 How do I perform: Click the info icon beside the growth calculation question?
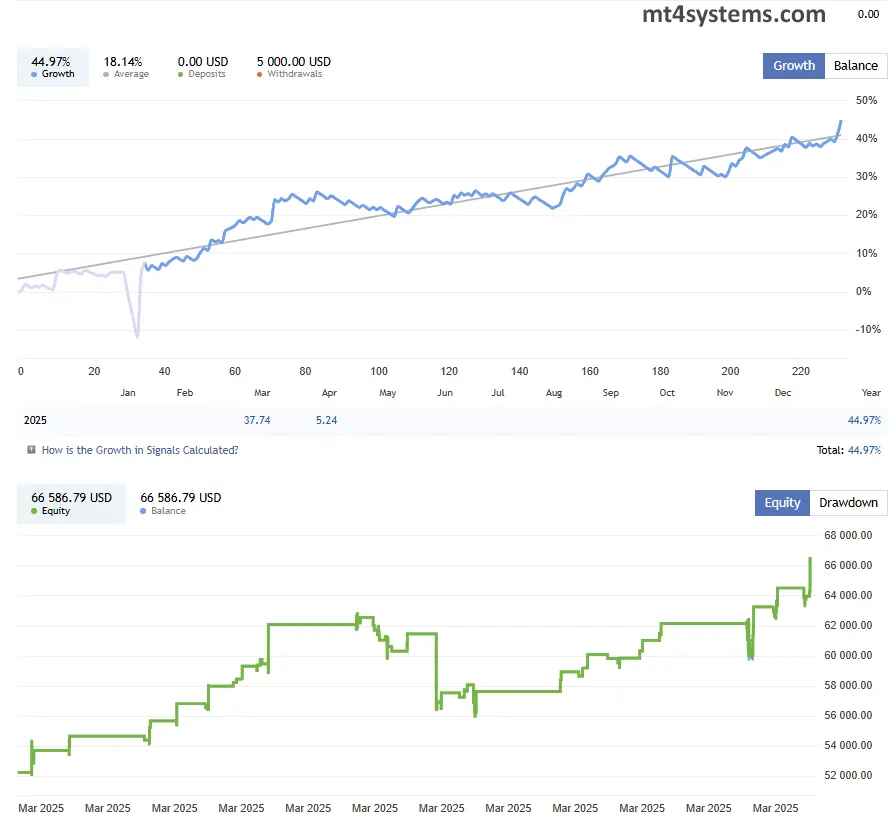pyautogui.click(x=31, y=449)
